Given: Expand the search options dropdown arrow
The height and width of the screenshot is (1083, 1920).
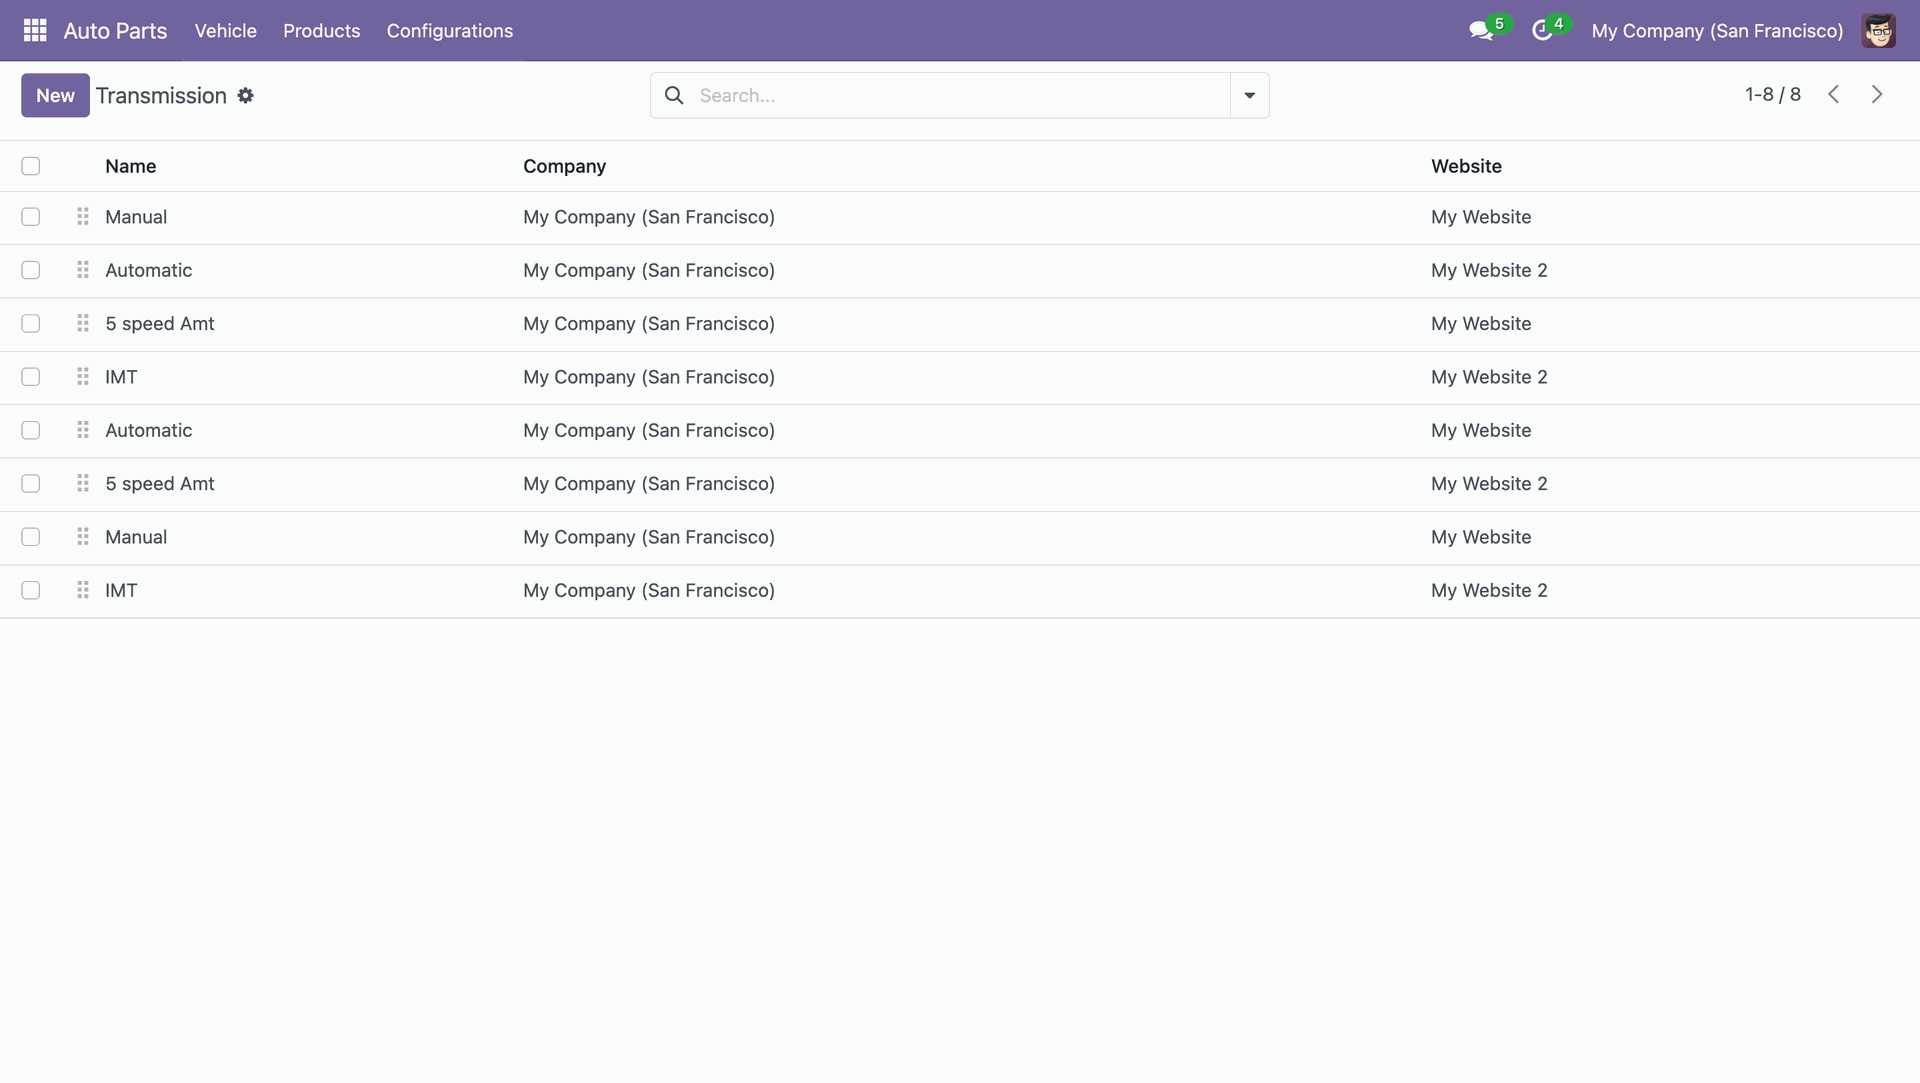Looking at the screenshot, I should click(x=1249, y=96).
